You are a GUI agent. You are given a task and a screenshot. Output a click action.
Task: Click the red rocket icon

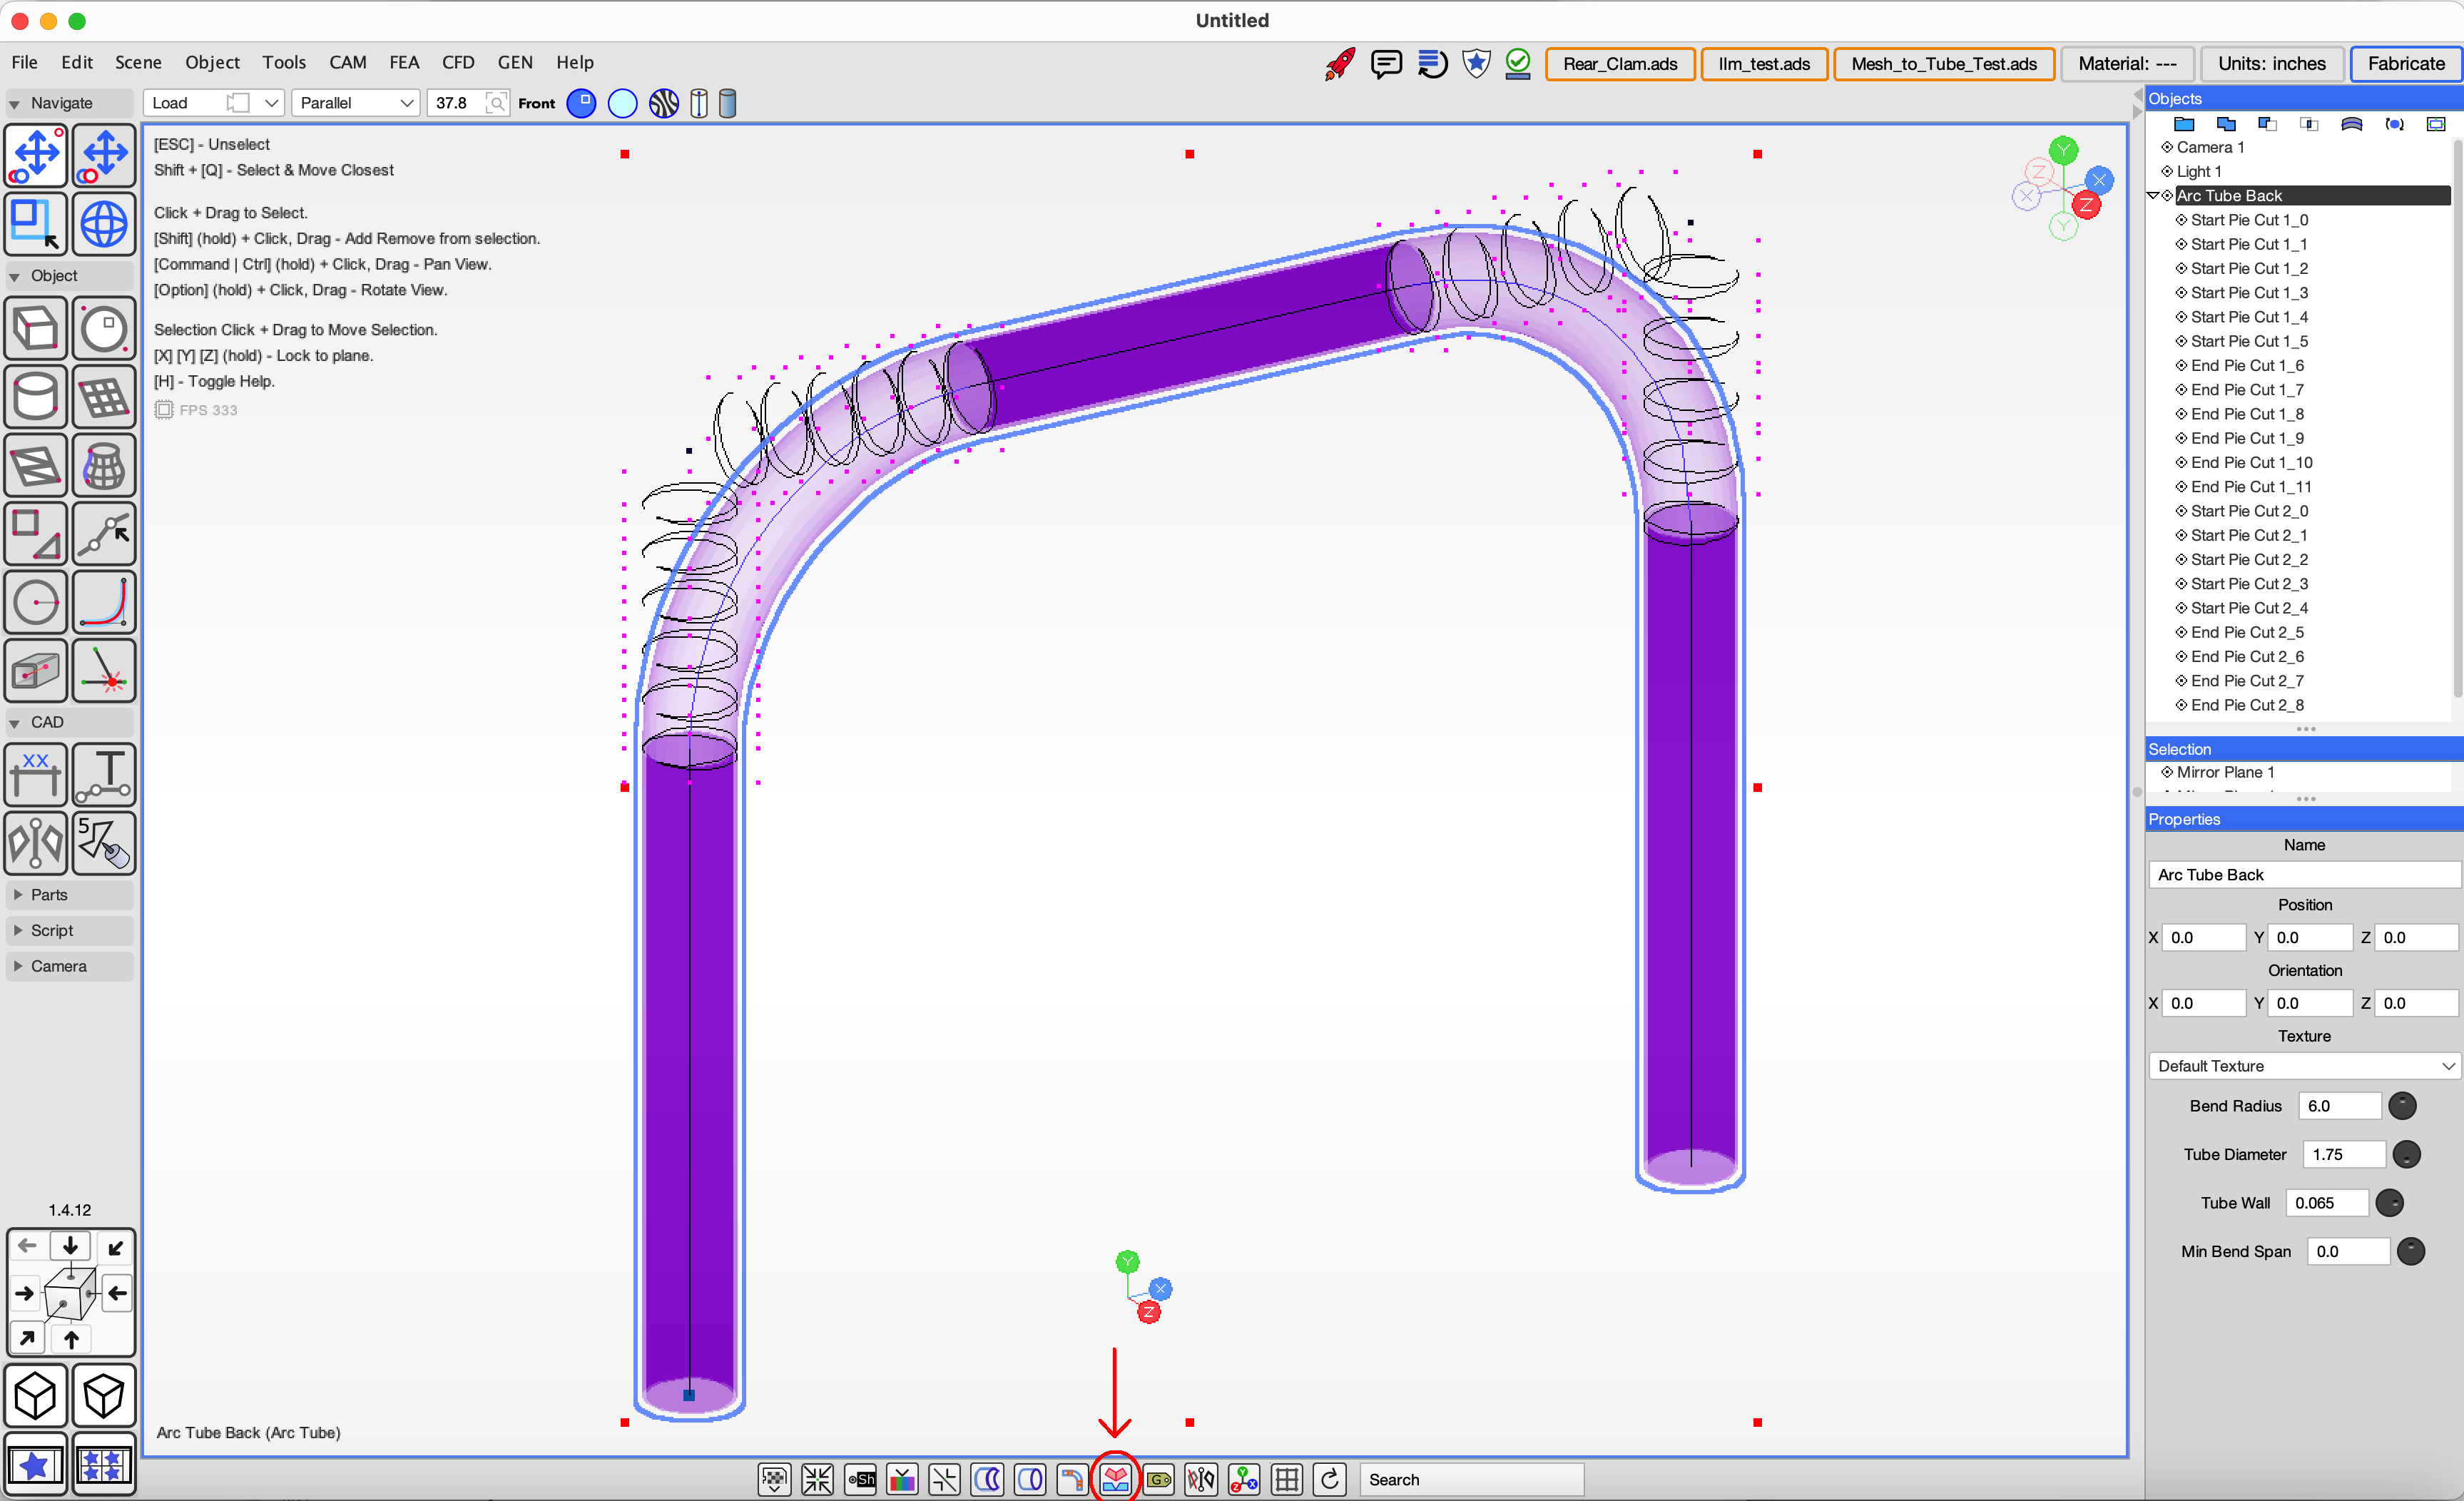tap(1339, 64)
